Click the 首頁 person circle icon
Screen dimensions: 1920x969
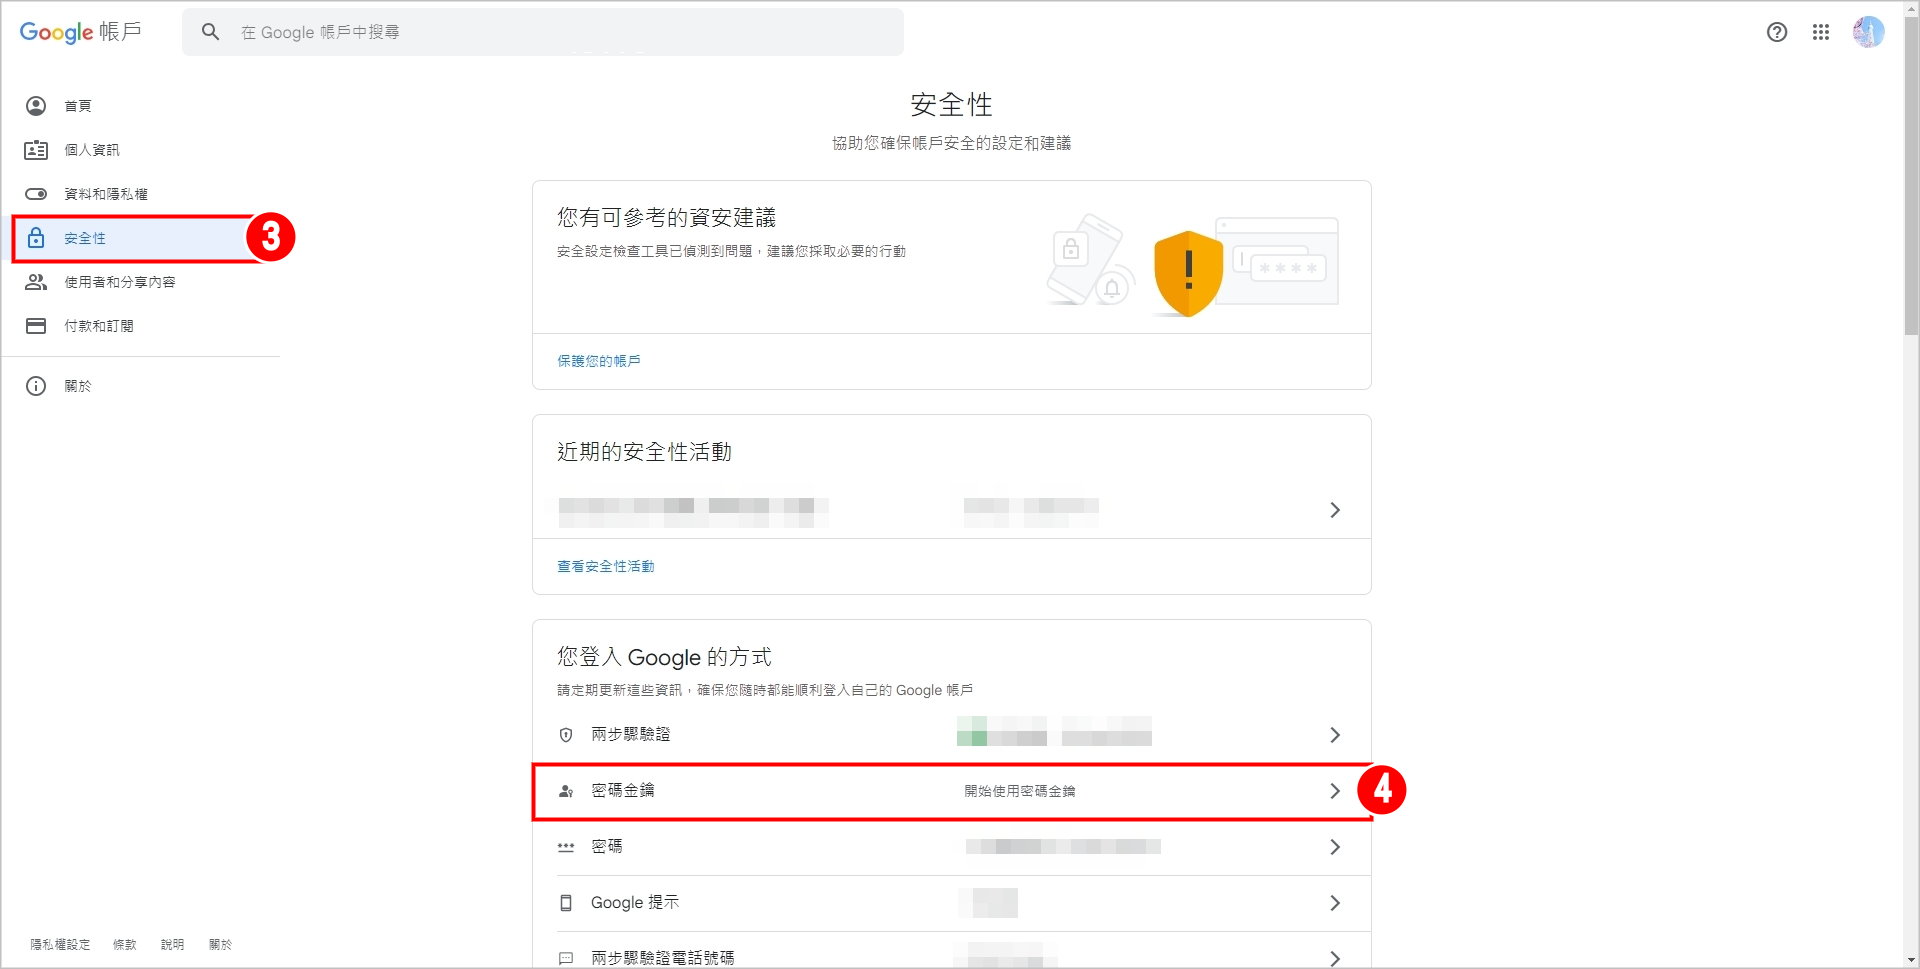click(36, 106)
